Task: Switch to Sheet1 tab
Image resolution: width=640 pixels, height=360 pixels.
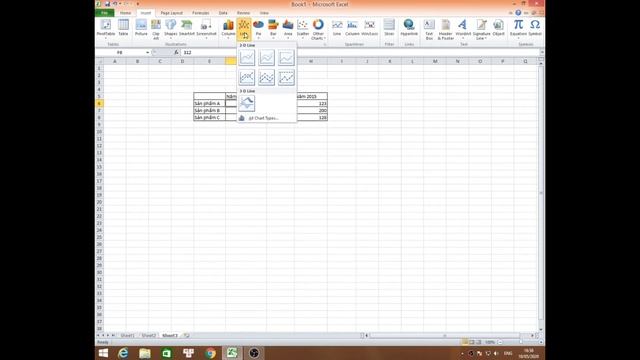Action: pos(127,336)
